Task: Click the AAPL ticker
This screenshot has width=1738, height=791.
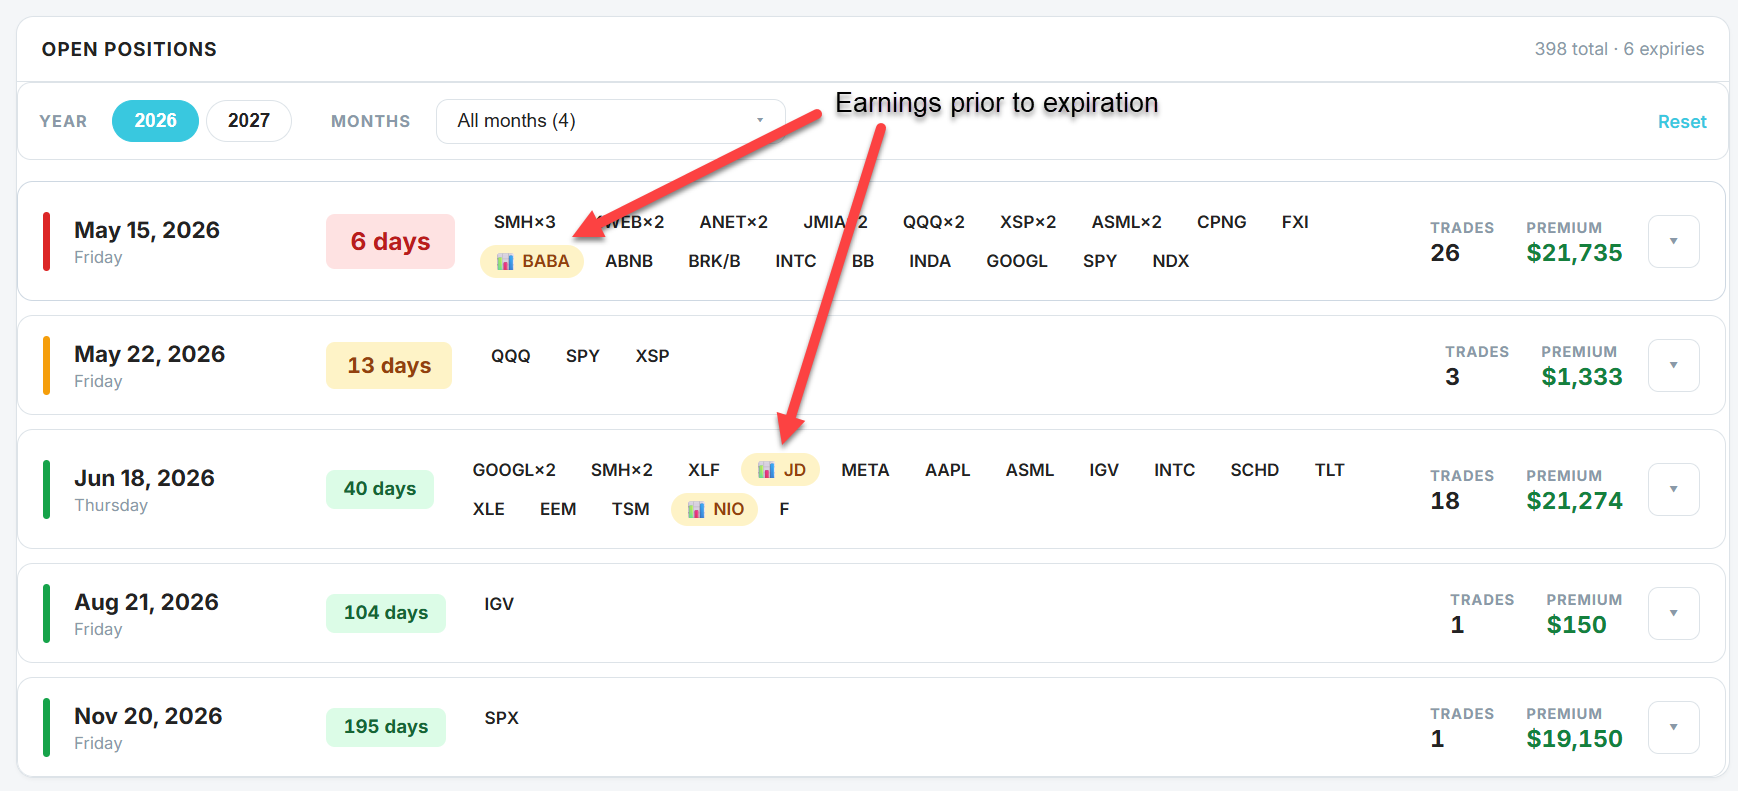Action: [947, 470]
